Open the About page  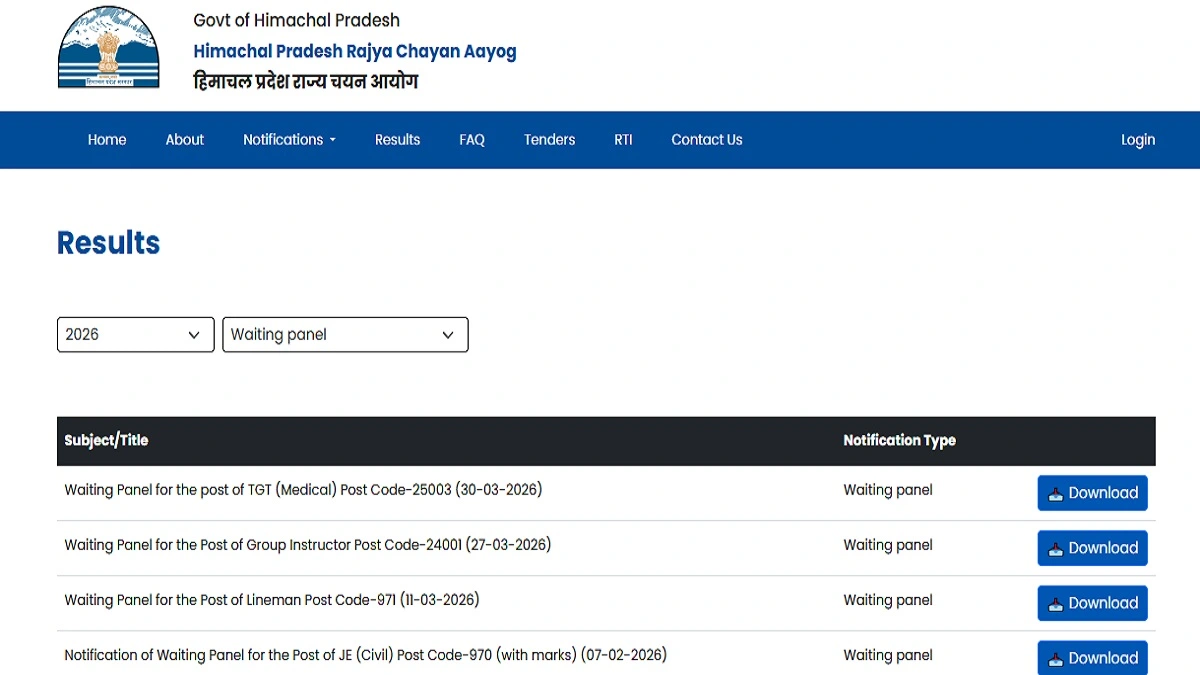tap(184, 139)
